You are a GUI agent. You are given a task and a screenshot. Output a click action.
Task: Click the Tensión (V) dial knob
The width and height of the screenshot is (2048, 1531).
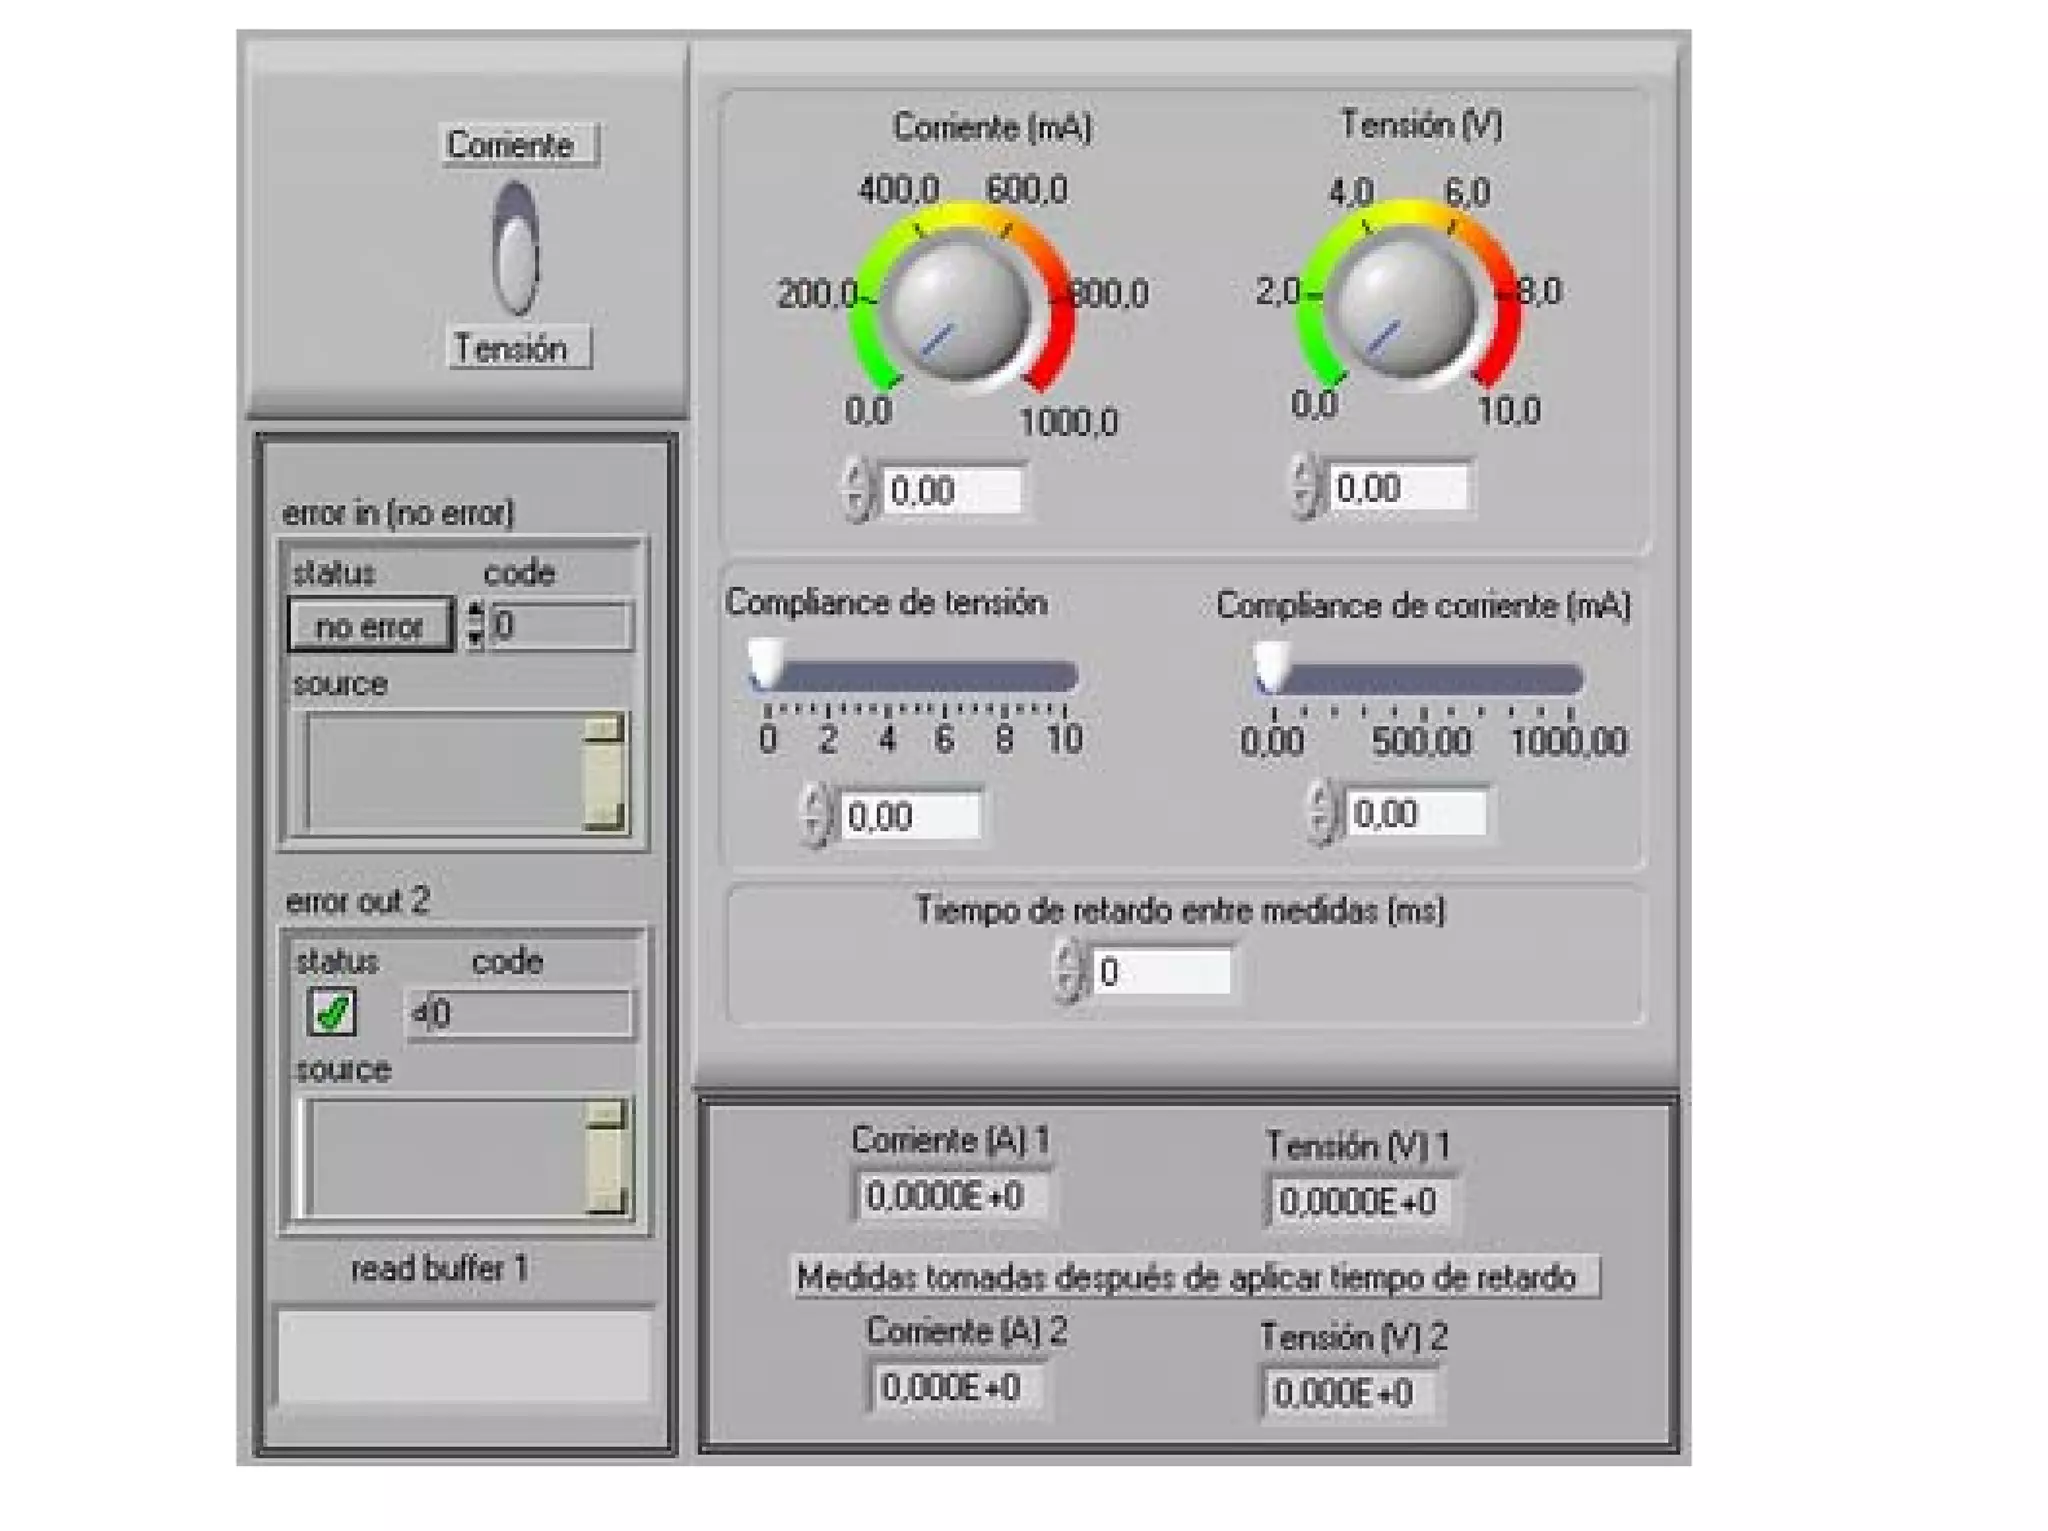coord(1404,304)
